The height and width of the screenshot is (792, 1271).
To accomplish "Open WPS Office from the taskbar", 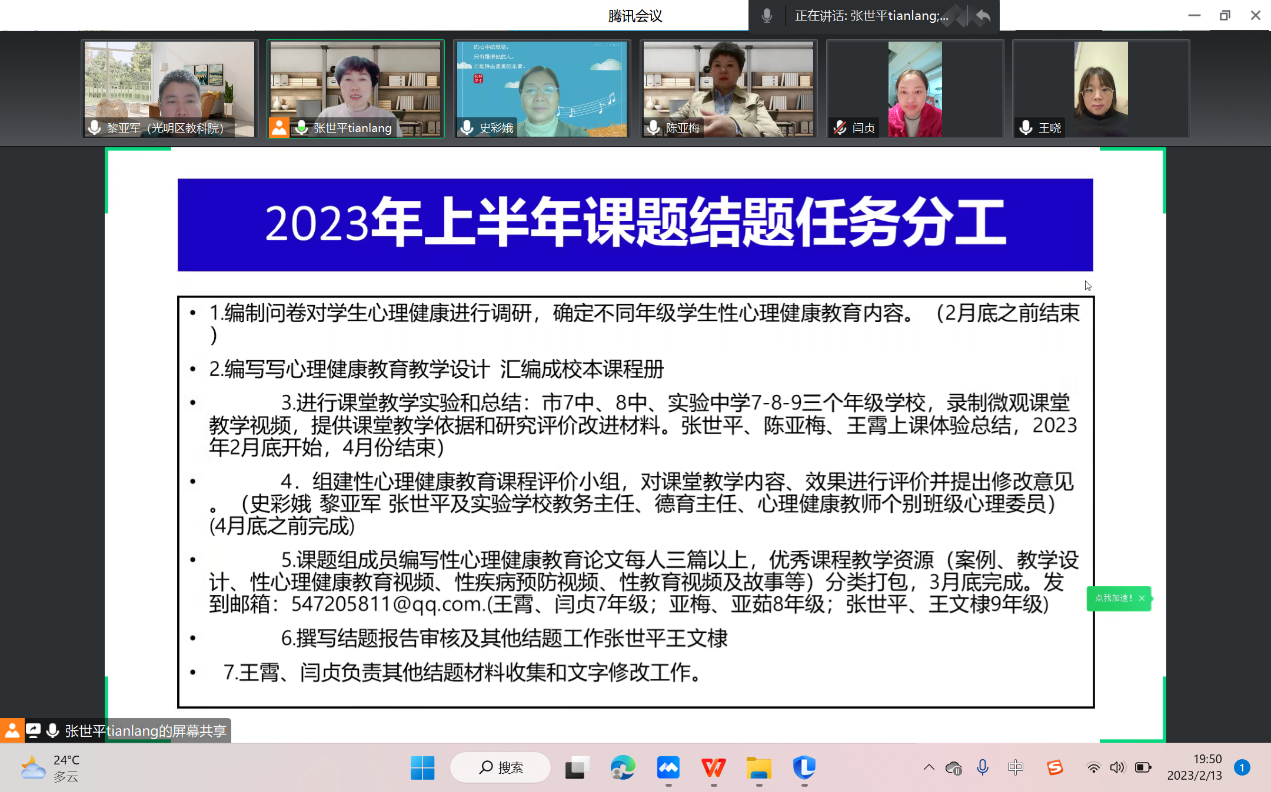I will (712, 768).
